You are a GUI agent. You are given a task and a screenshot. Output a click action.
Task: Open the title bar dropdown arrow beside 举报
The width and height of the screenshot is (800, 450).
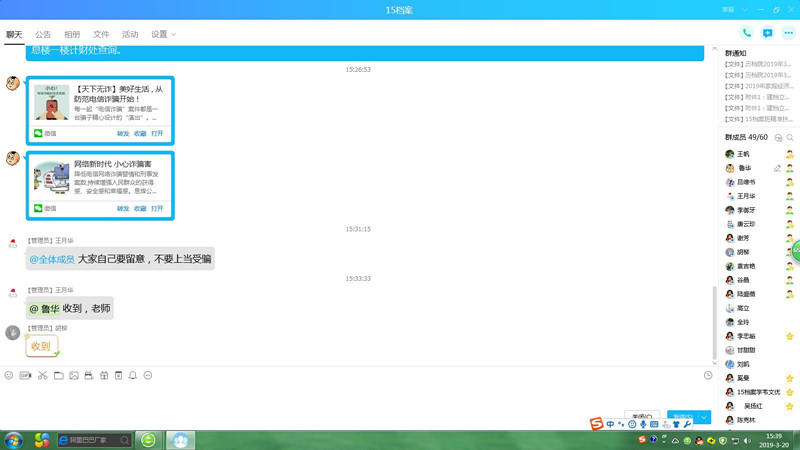[x=745, y=10]
